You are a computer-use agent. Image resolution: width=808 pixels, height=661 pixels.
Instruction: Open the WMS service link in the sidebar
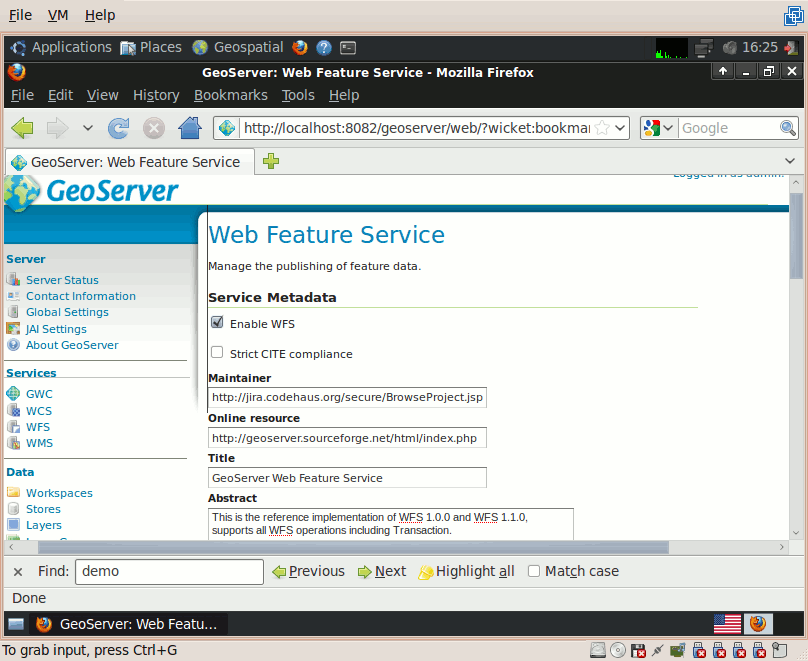point(39,443)
